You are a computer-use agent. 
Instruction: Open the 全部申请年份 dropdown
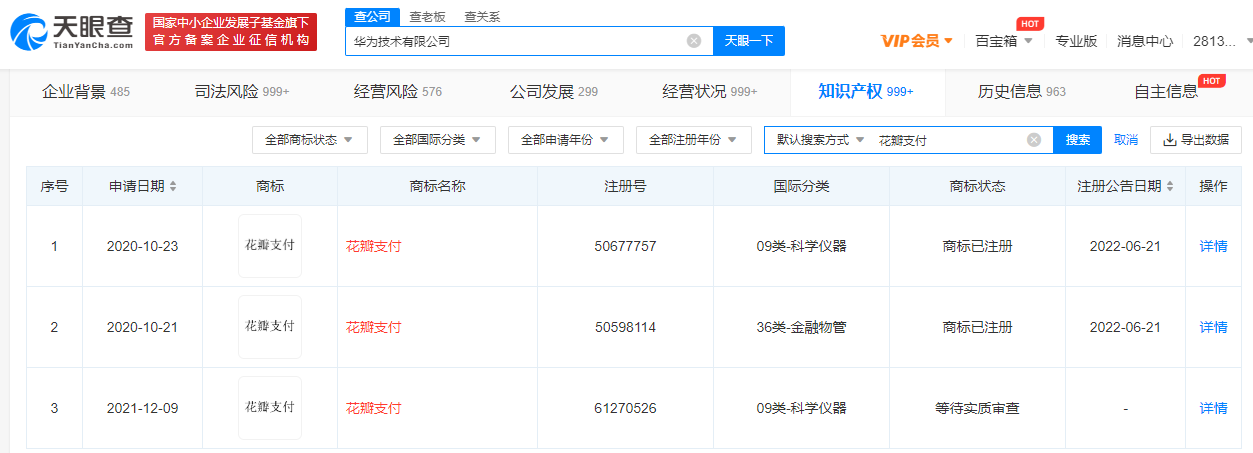pos(565,140)
